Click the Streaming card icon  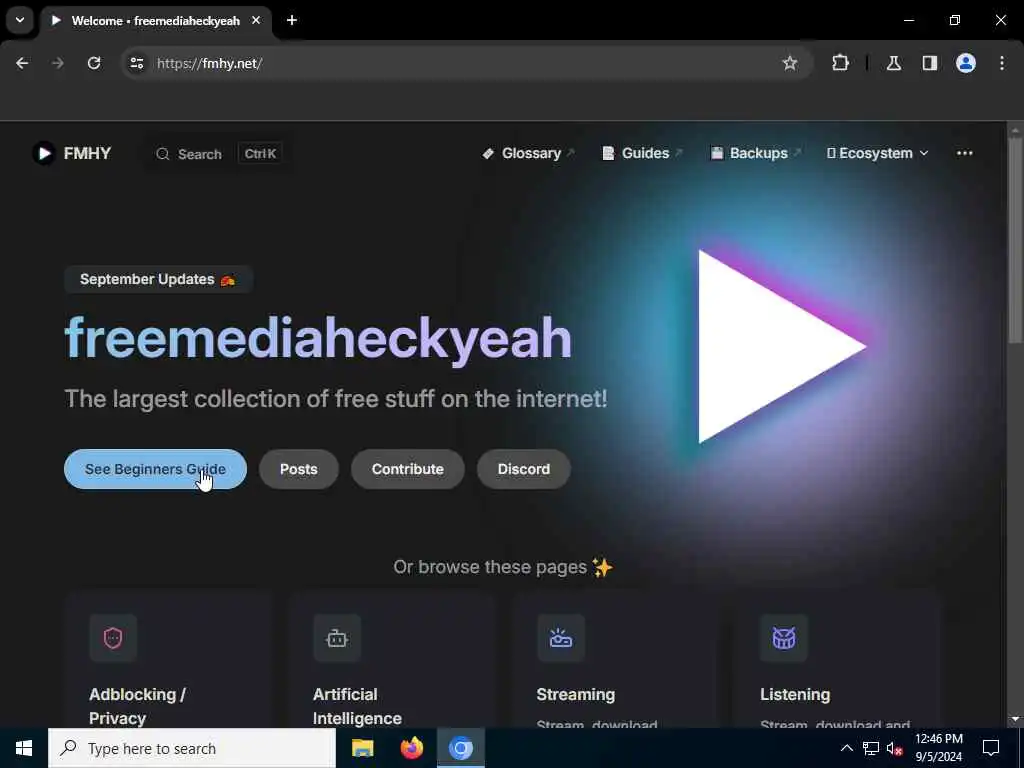pos(561,638)
